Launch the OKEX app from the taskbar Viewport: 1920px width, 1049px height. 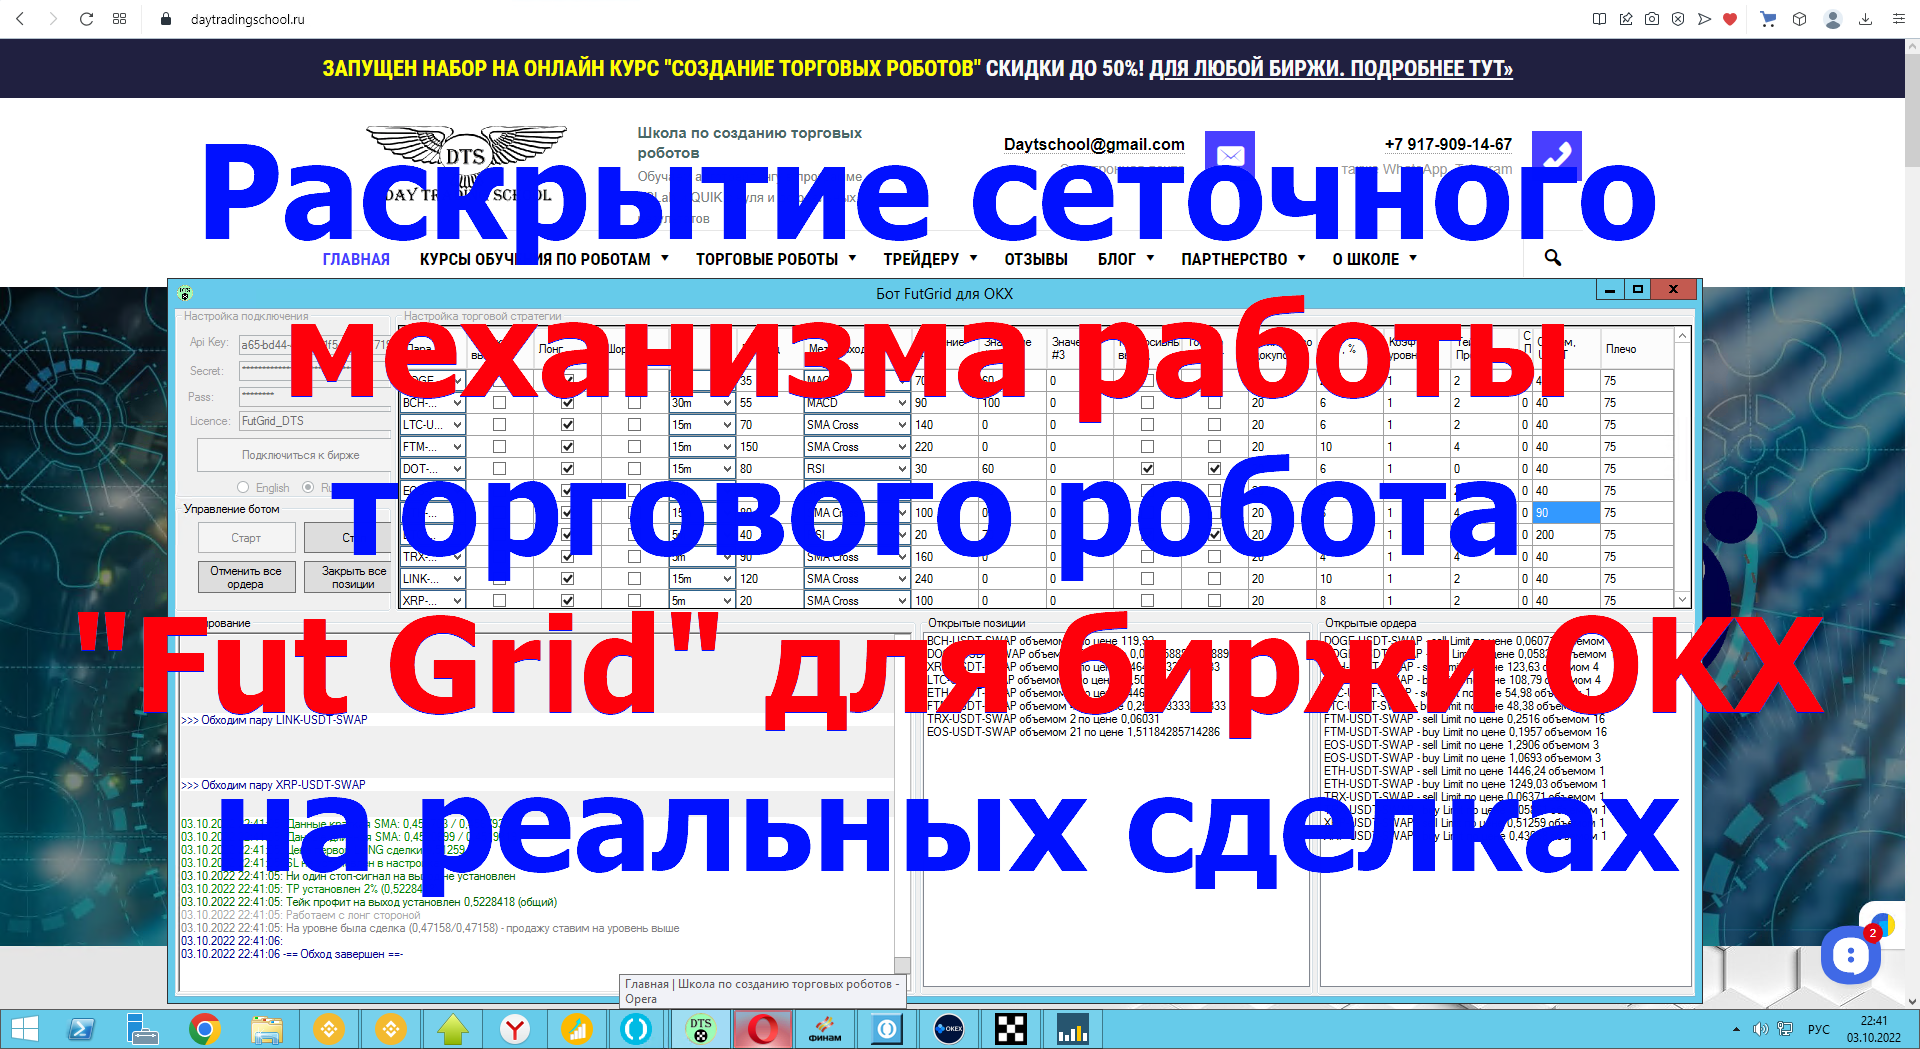pyautogui.click(x=948, y=1029)
